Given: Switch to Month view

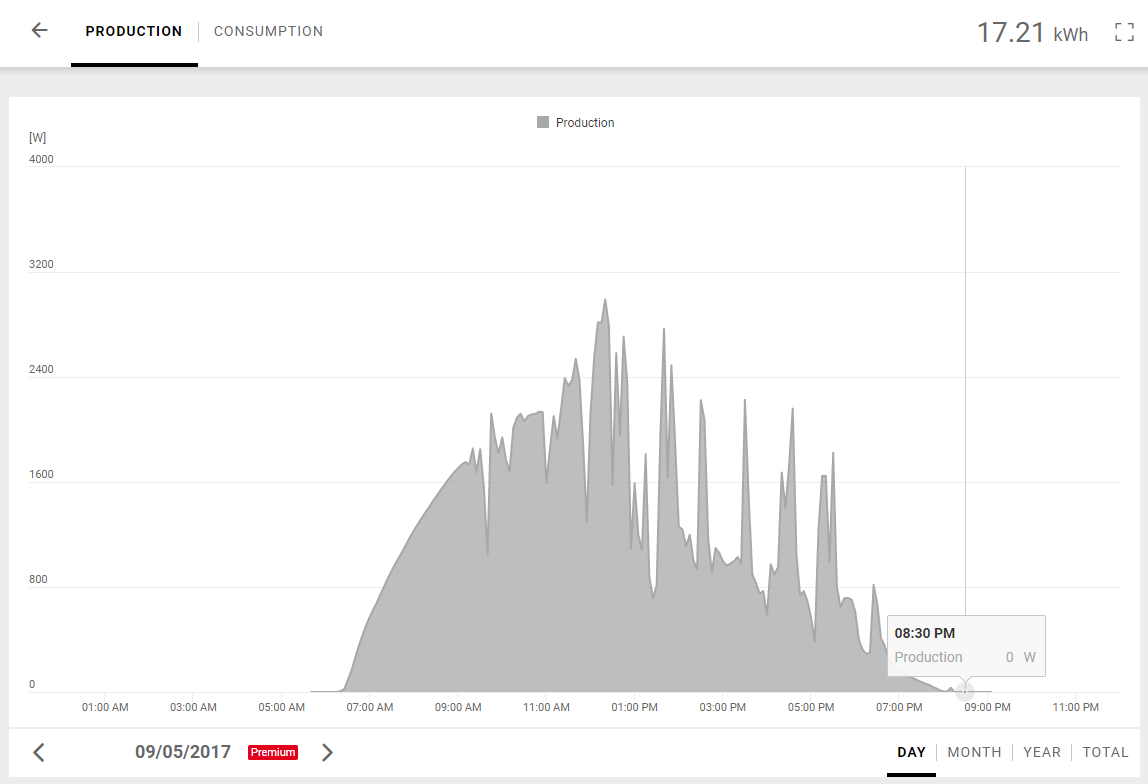Looking at the screenshot, I should pyautogui.click(x=974, y=752).
